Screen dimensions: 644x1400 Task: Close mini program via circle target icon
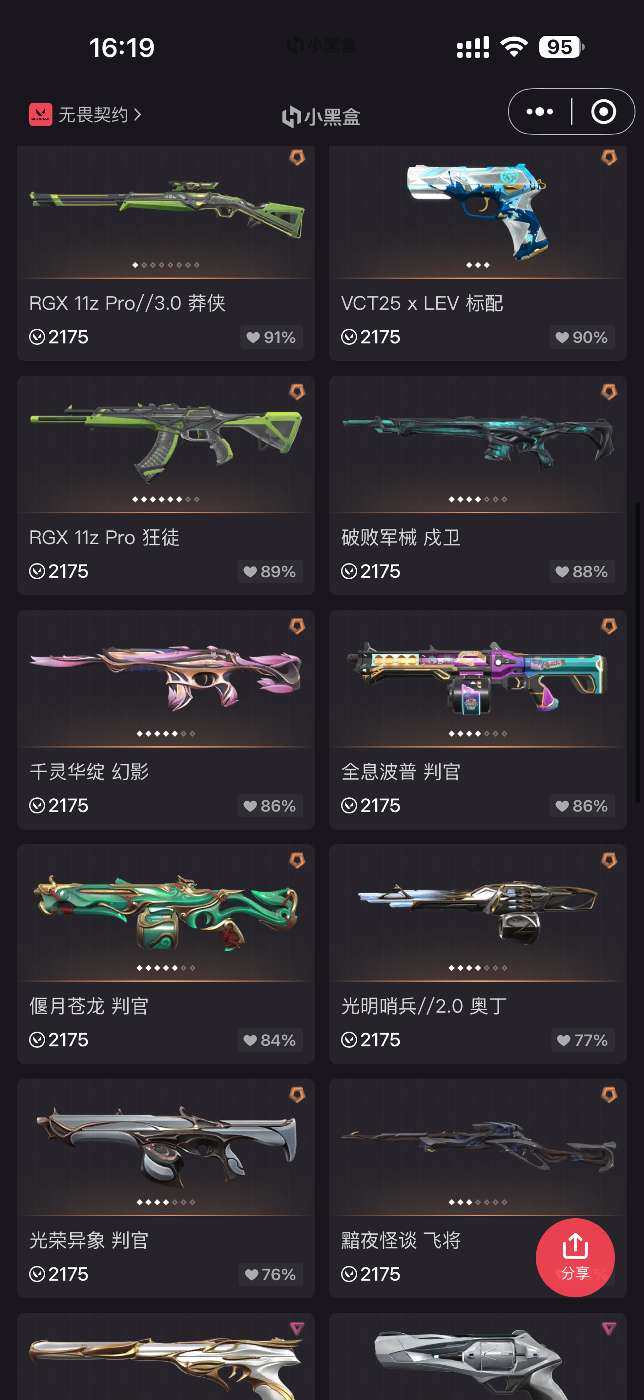pyautogui.click(x=603, y=112)
